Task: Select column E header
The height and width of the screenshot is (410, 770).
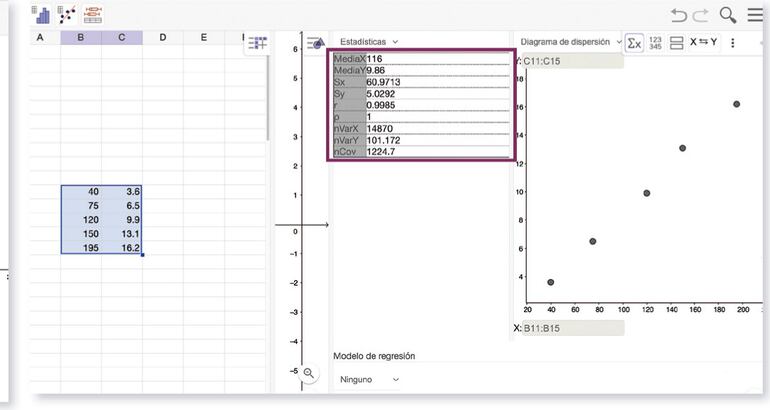Action: pos(203,38)
